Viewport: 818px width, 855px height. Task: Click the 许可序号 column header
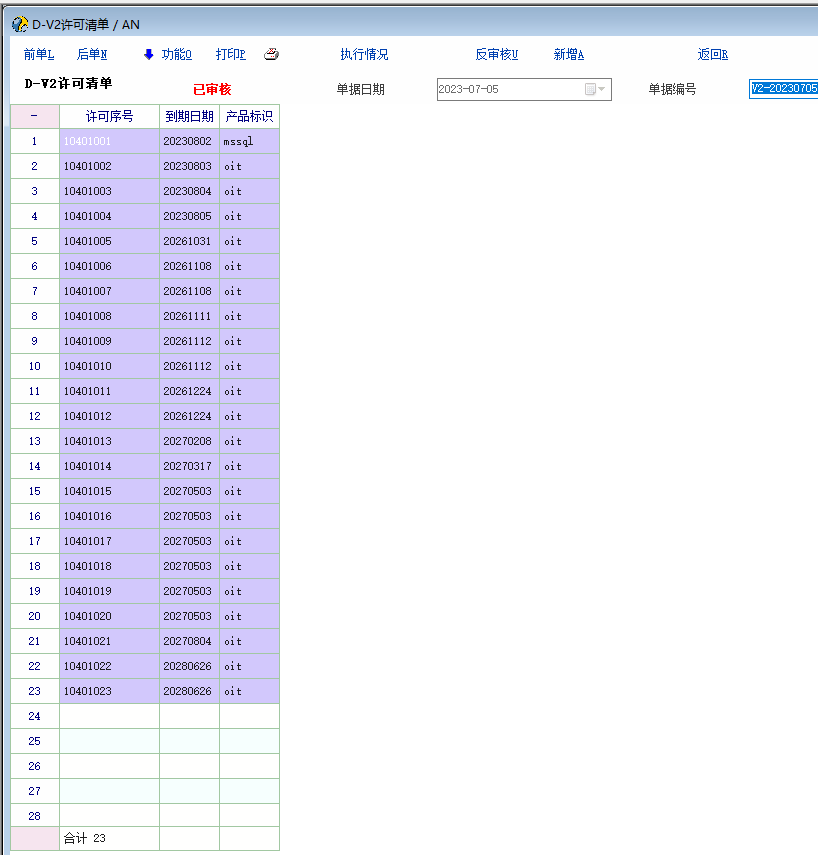(x=109, y=117)
